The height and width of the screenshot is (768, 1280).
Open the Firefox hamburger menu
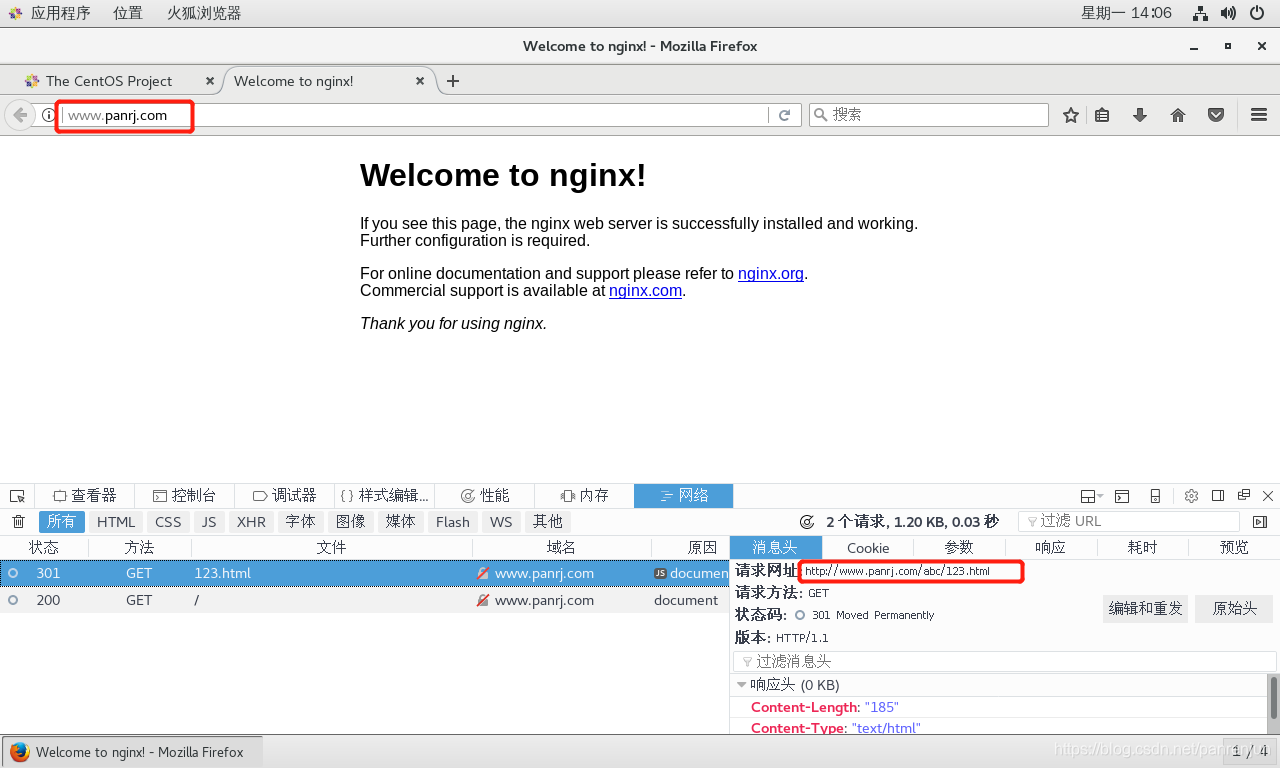click(x=1259, y=115)
